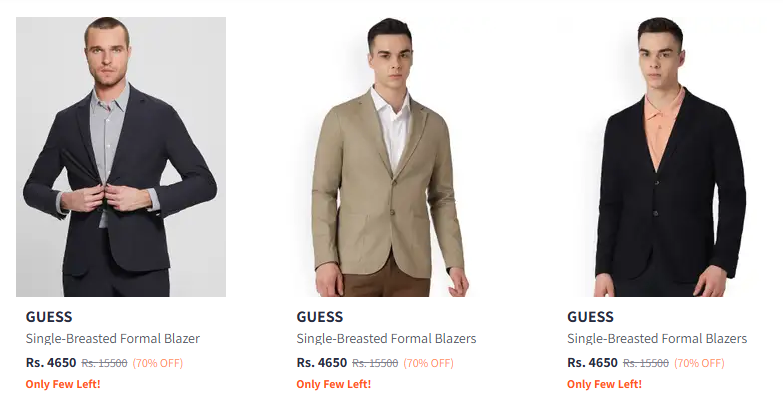This screenshot has width=783, height=409.
Task: Click GUESS brand under the beige blazer
Action: point(320,317)
